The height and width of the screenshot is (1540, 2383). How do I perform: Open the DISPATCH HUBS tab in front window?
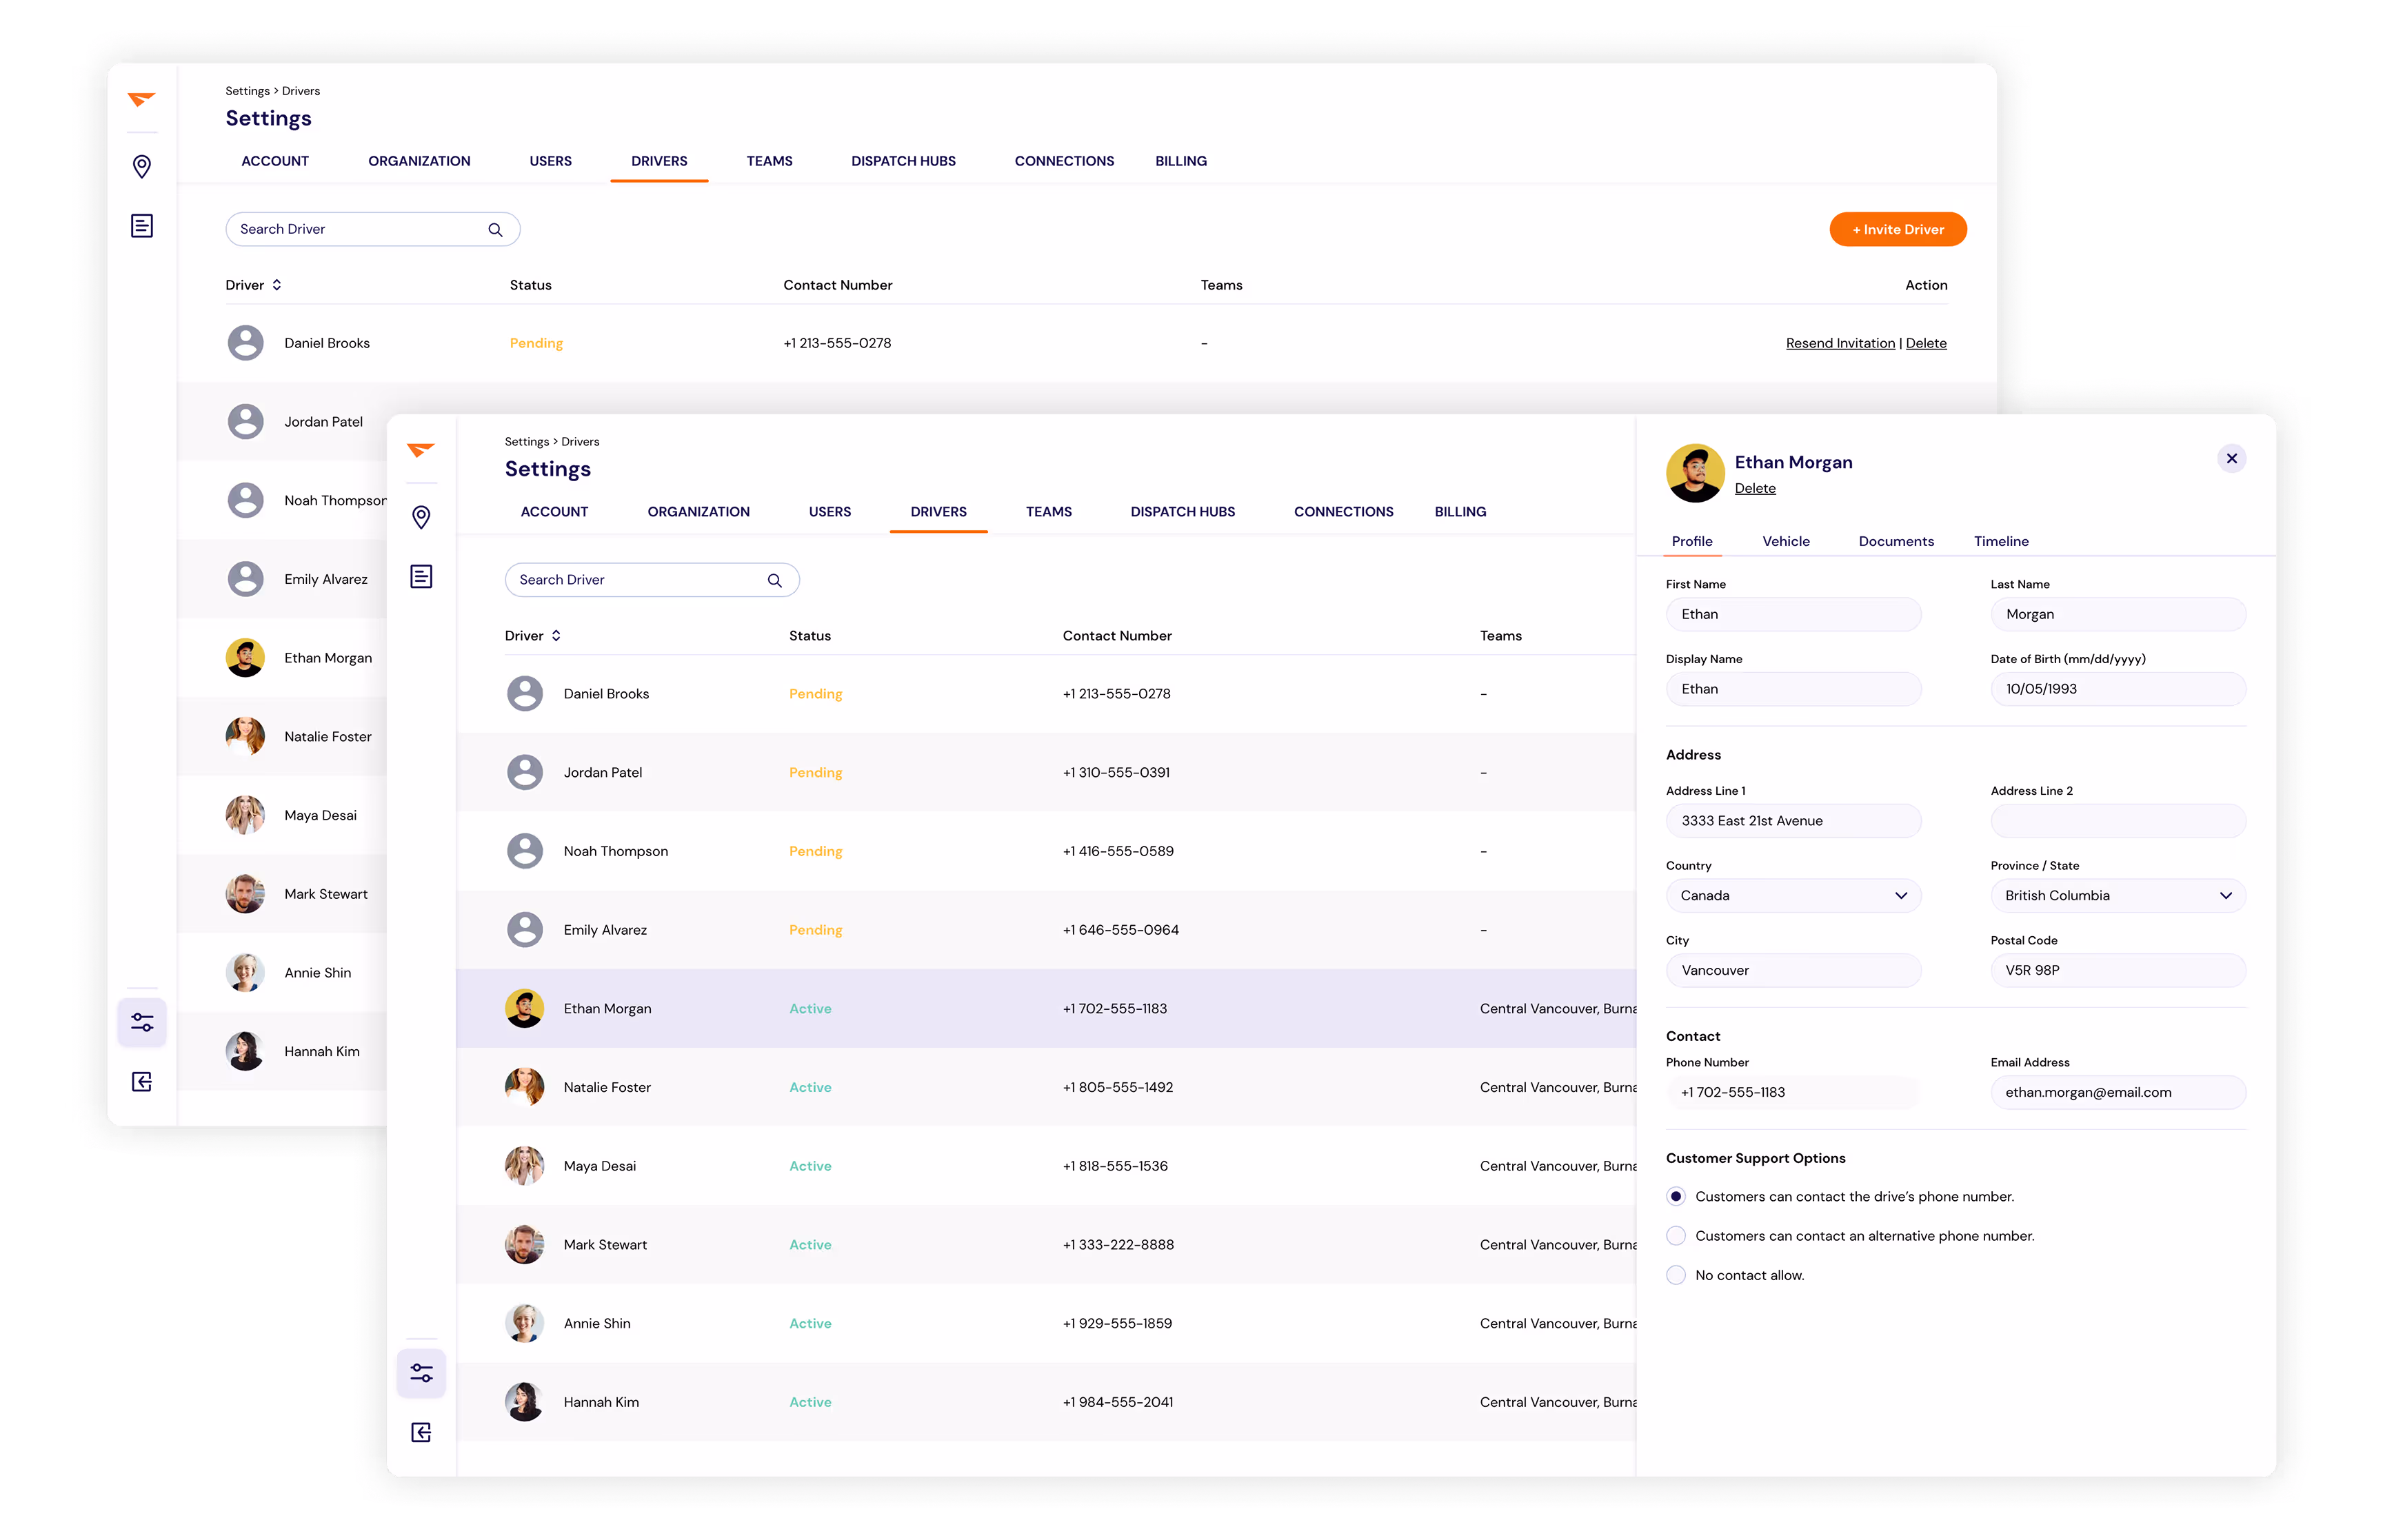coord(1182,512)
